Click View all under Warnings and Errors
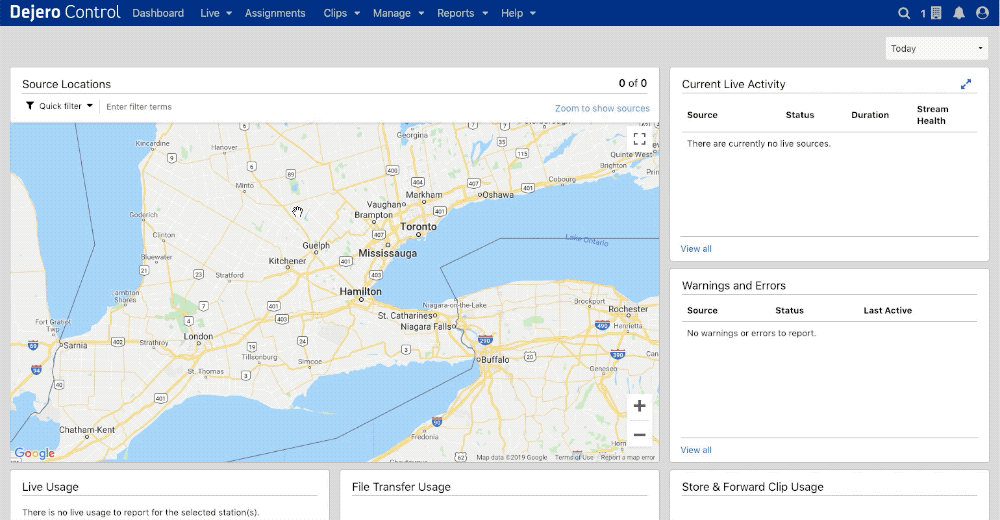Image resolution: width=1000 pixels, height=520 pixels. point(696,450)
